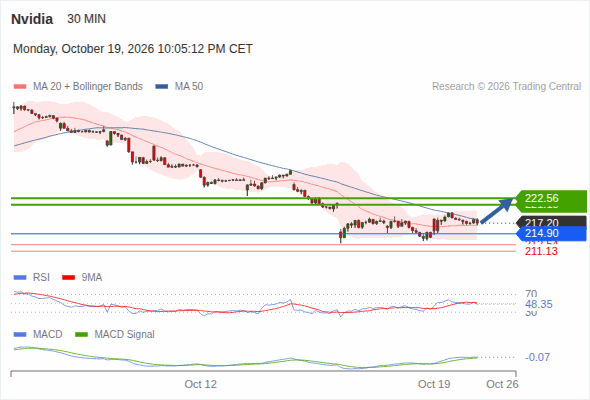The image size is (590, 400).
Task: Click the MA 20 + Bollinger Bands legend swatch
Action: [20, 87]
